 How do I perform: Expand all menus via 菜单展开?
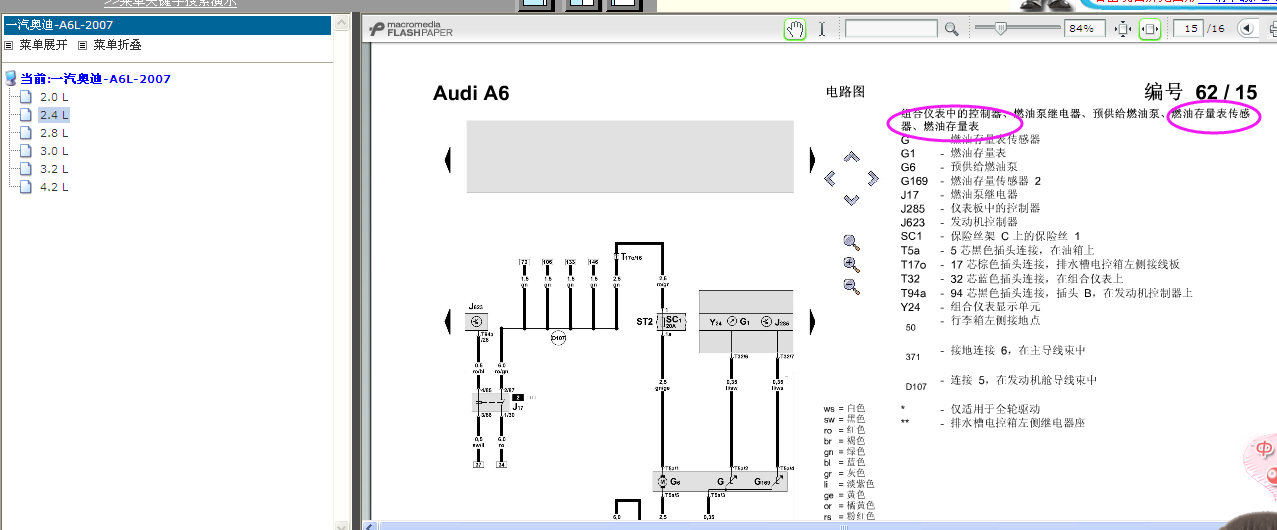tap(43, 45)
